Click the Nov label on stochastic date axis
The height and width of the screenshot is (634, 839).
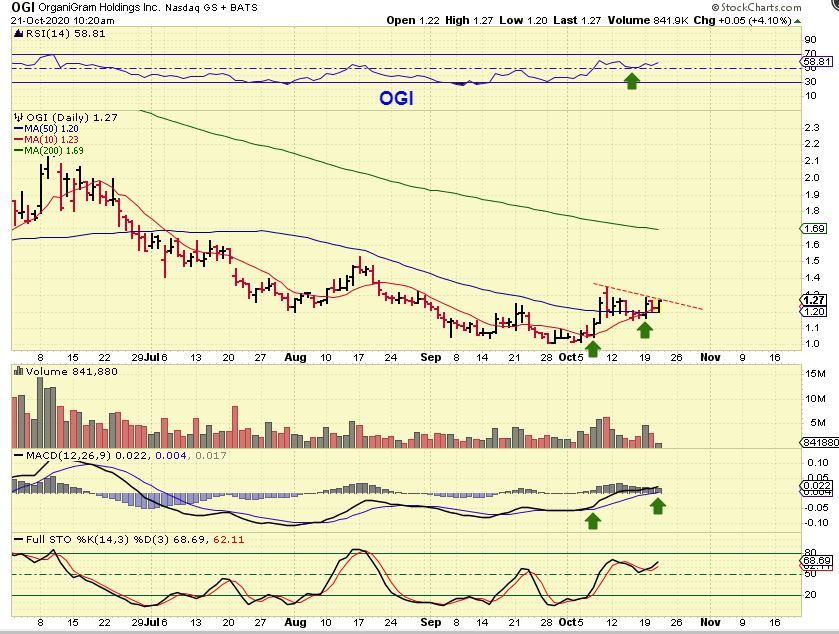[x=711, y=622]
